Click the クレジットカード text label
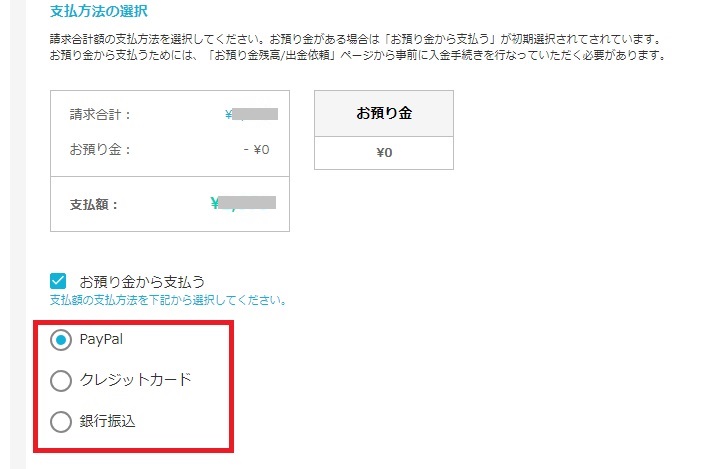The width and height of the screenshot is (702, 469). pos(136,379)
